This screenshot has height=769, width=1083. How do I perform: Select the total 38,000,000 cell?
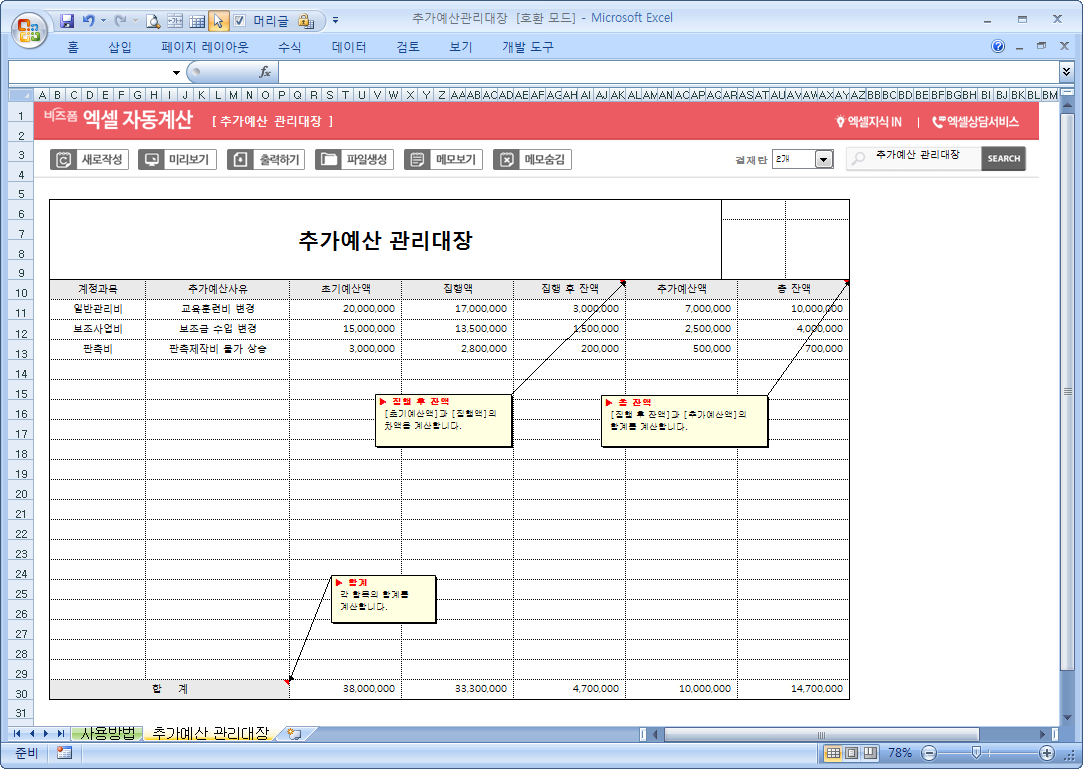tap(345, 689)
